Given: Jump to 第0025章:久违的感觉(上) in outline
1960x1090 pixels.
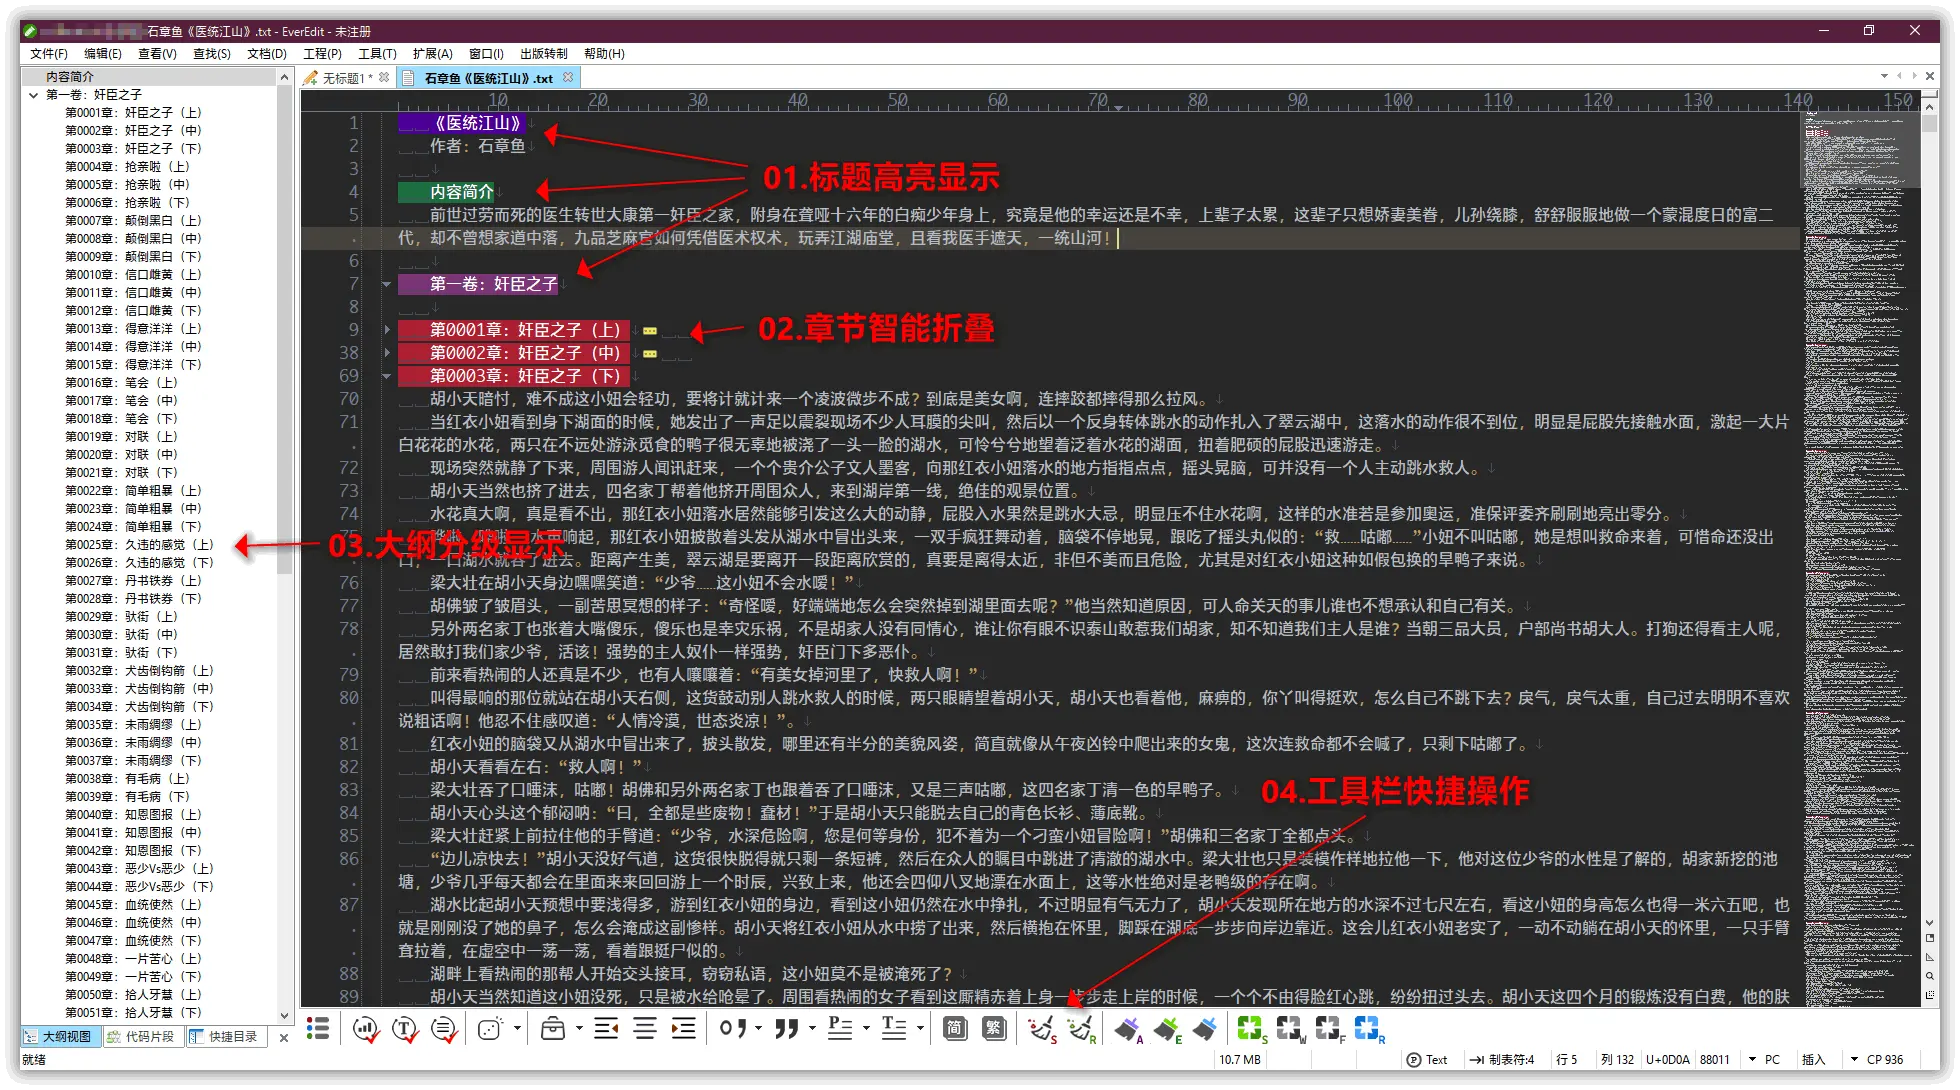Looking at the screenshot, I should (x=140, y=545).
